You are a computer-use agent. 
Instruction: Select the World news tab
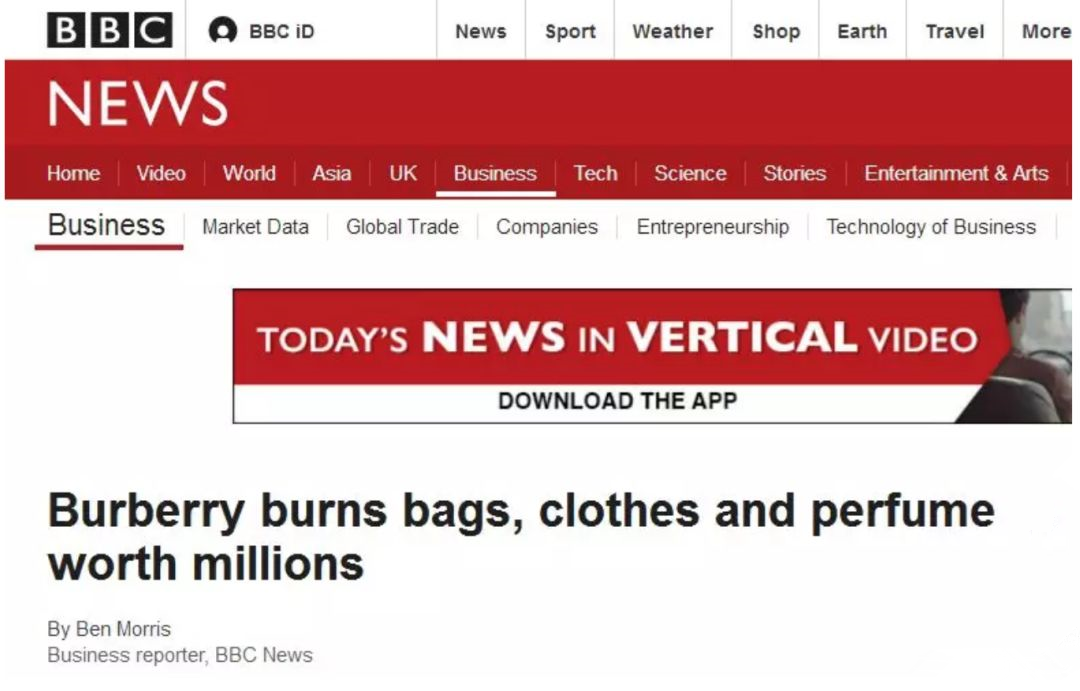249,173
